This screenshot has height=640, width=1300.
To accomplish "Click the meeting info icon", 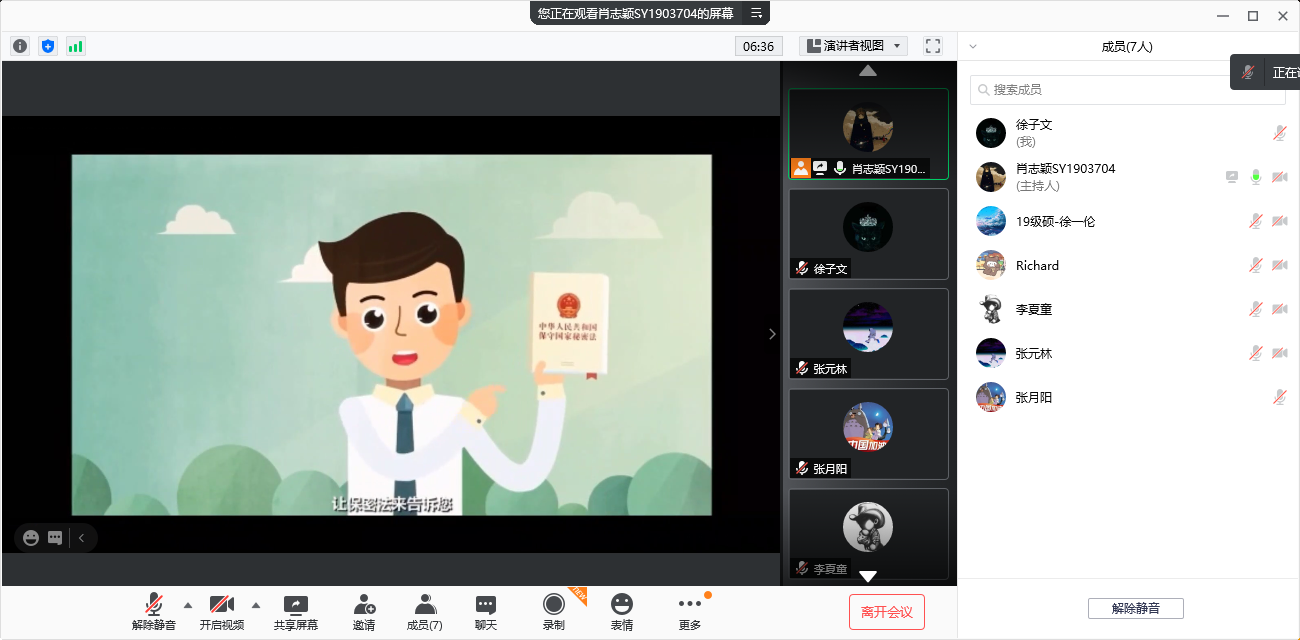I will 20,46.
